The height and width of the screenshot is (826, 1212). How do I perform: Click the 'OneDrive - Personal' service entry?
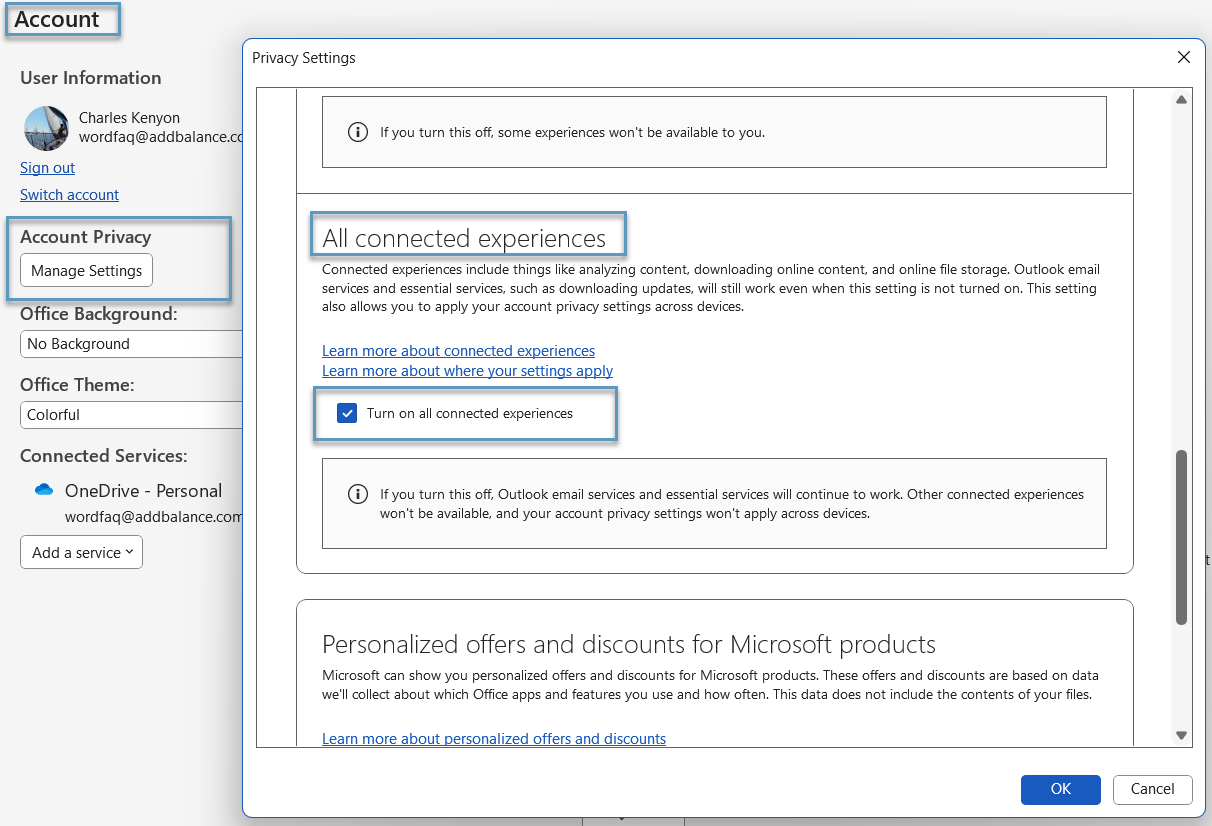pyautogui.click(x=143, y=491)
